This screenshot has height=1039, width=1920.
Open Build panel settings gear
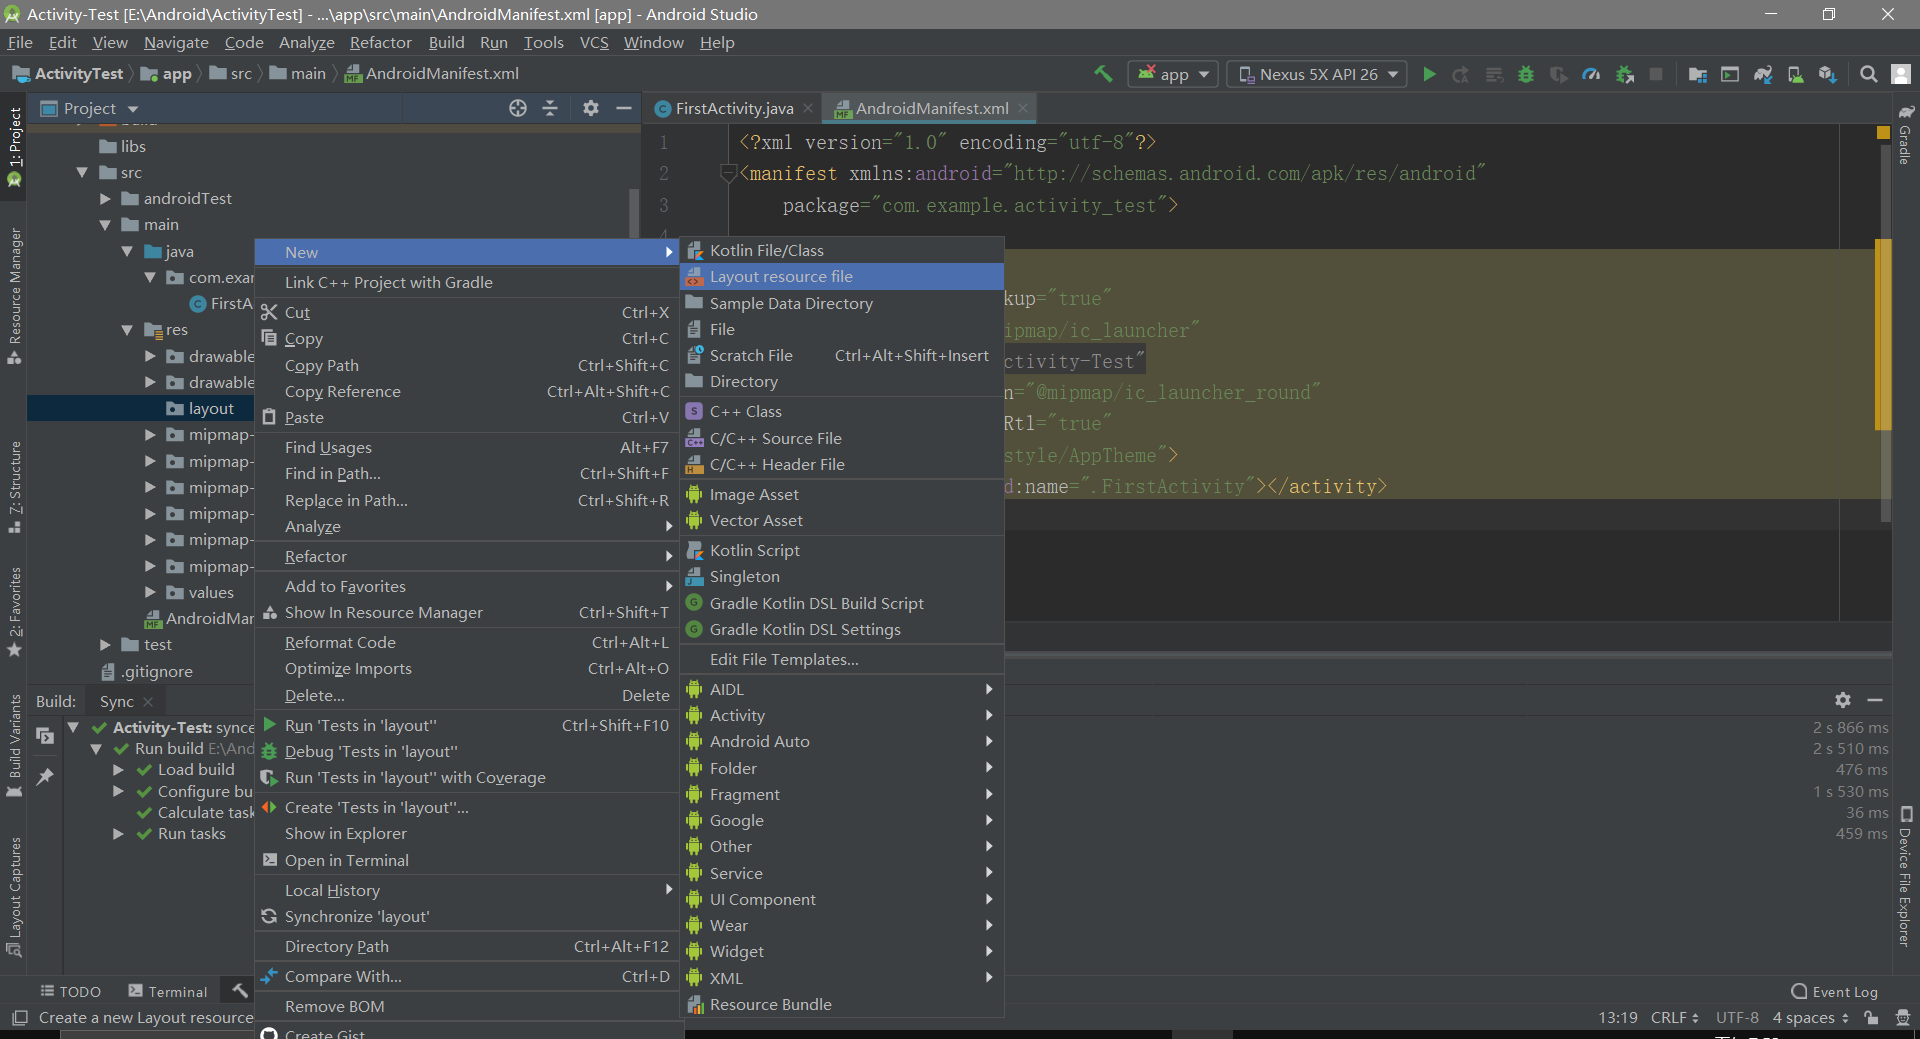pos(1843,700)
